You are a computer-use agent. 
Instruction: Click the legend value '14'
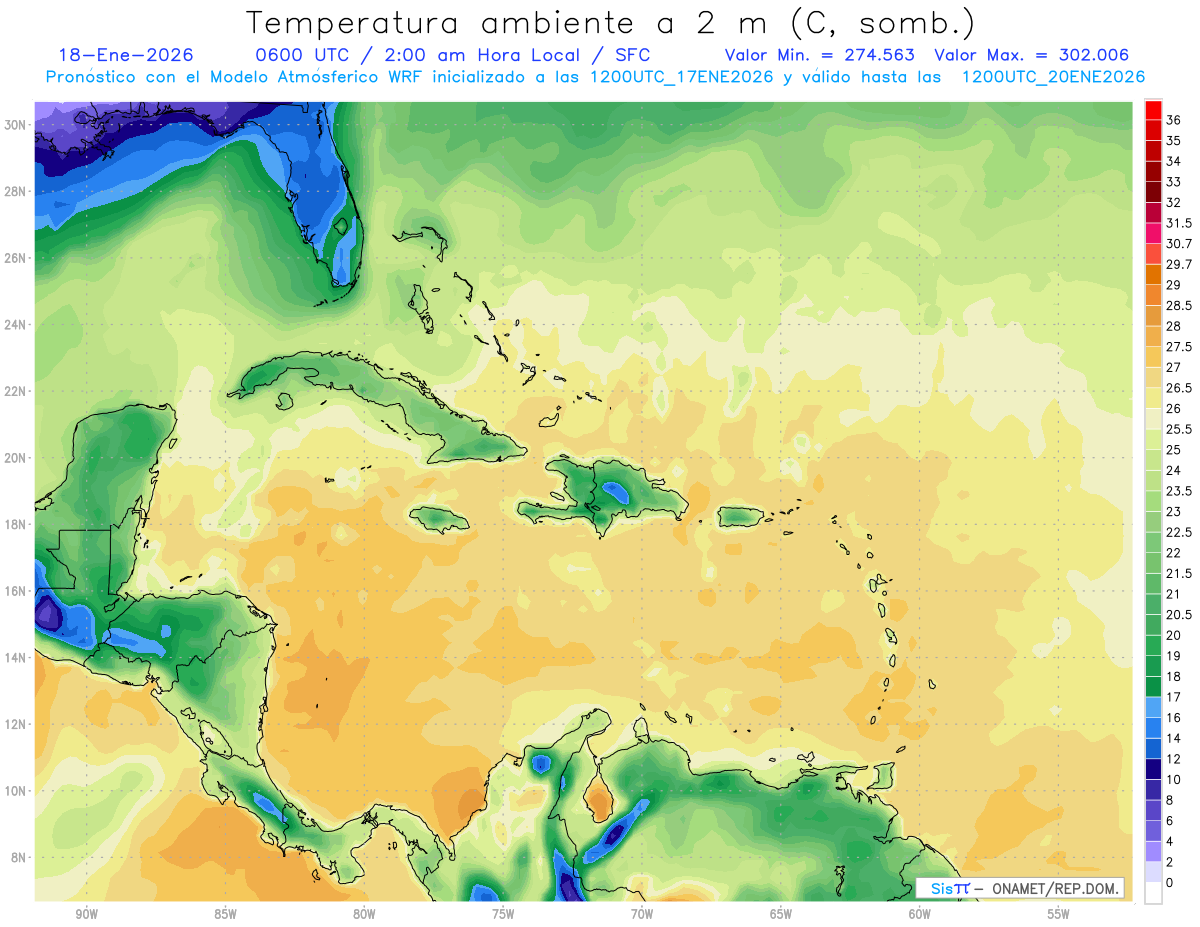[x=1174, y=738]
